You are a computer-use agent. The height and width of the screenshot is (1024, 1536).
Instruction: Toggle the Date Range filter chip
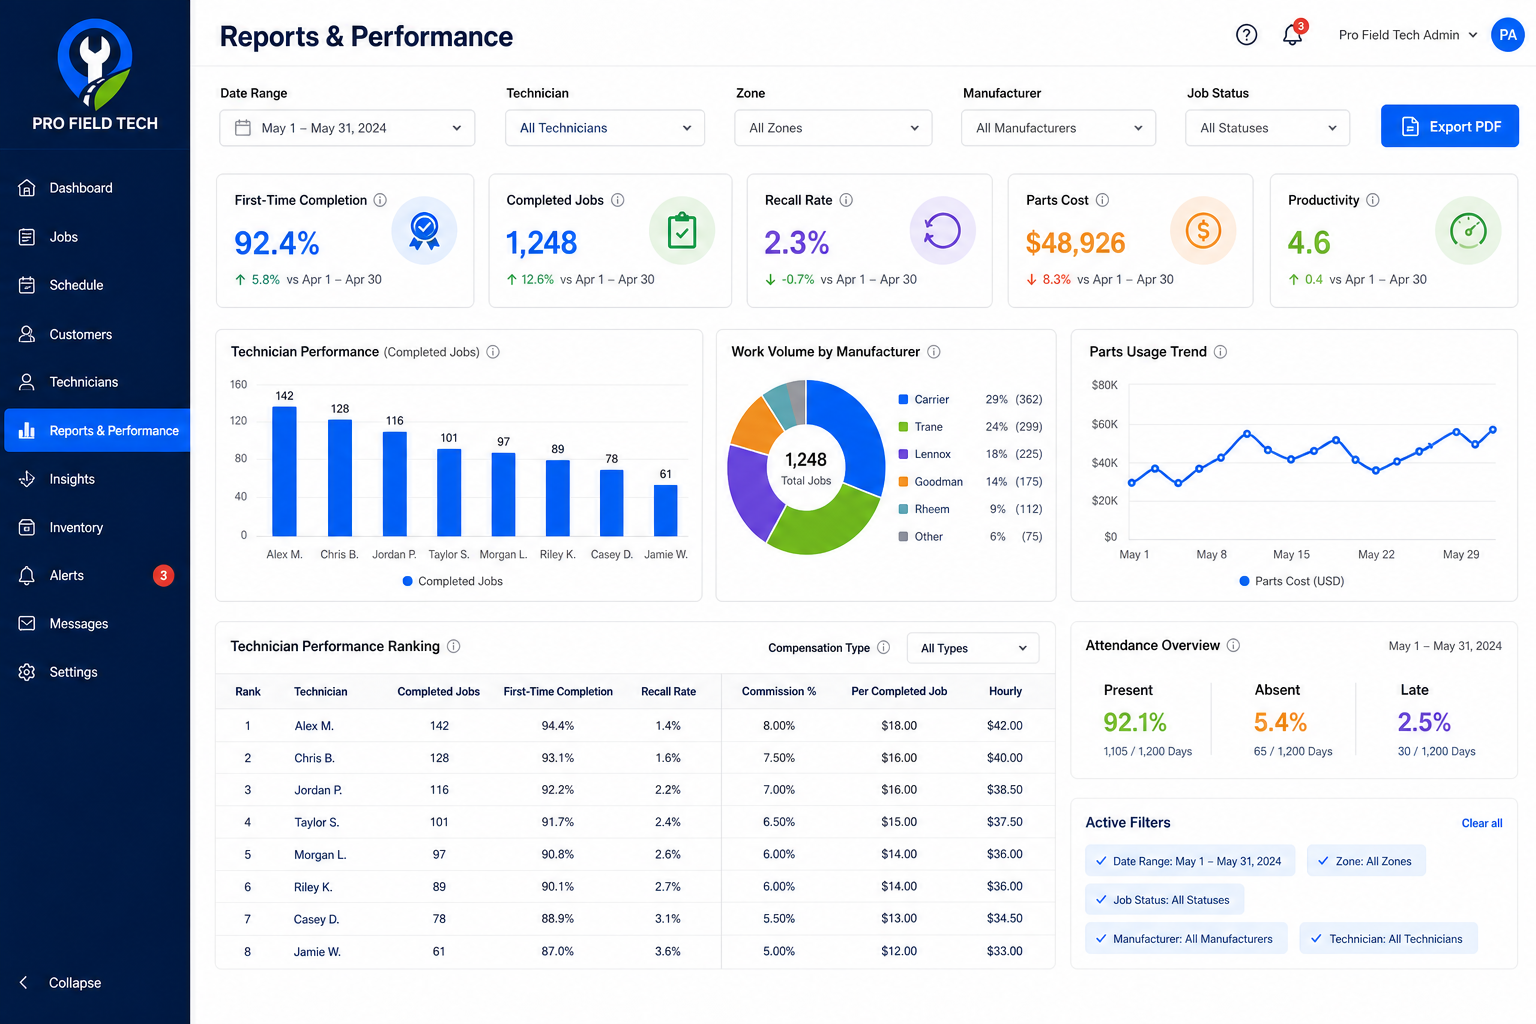coord(1190,861)
